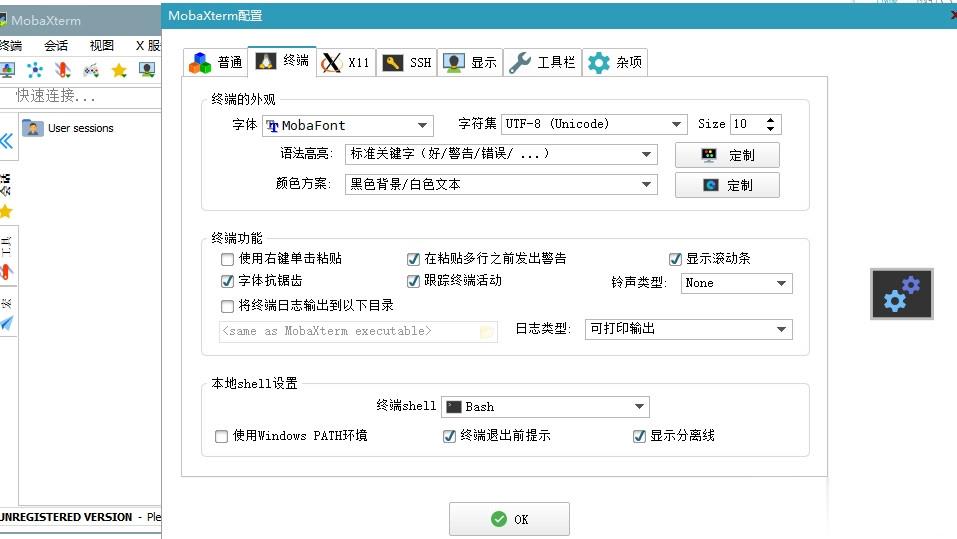
Task: Open the 终端shell Bash dropdown
Action: pos(545,407)
